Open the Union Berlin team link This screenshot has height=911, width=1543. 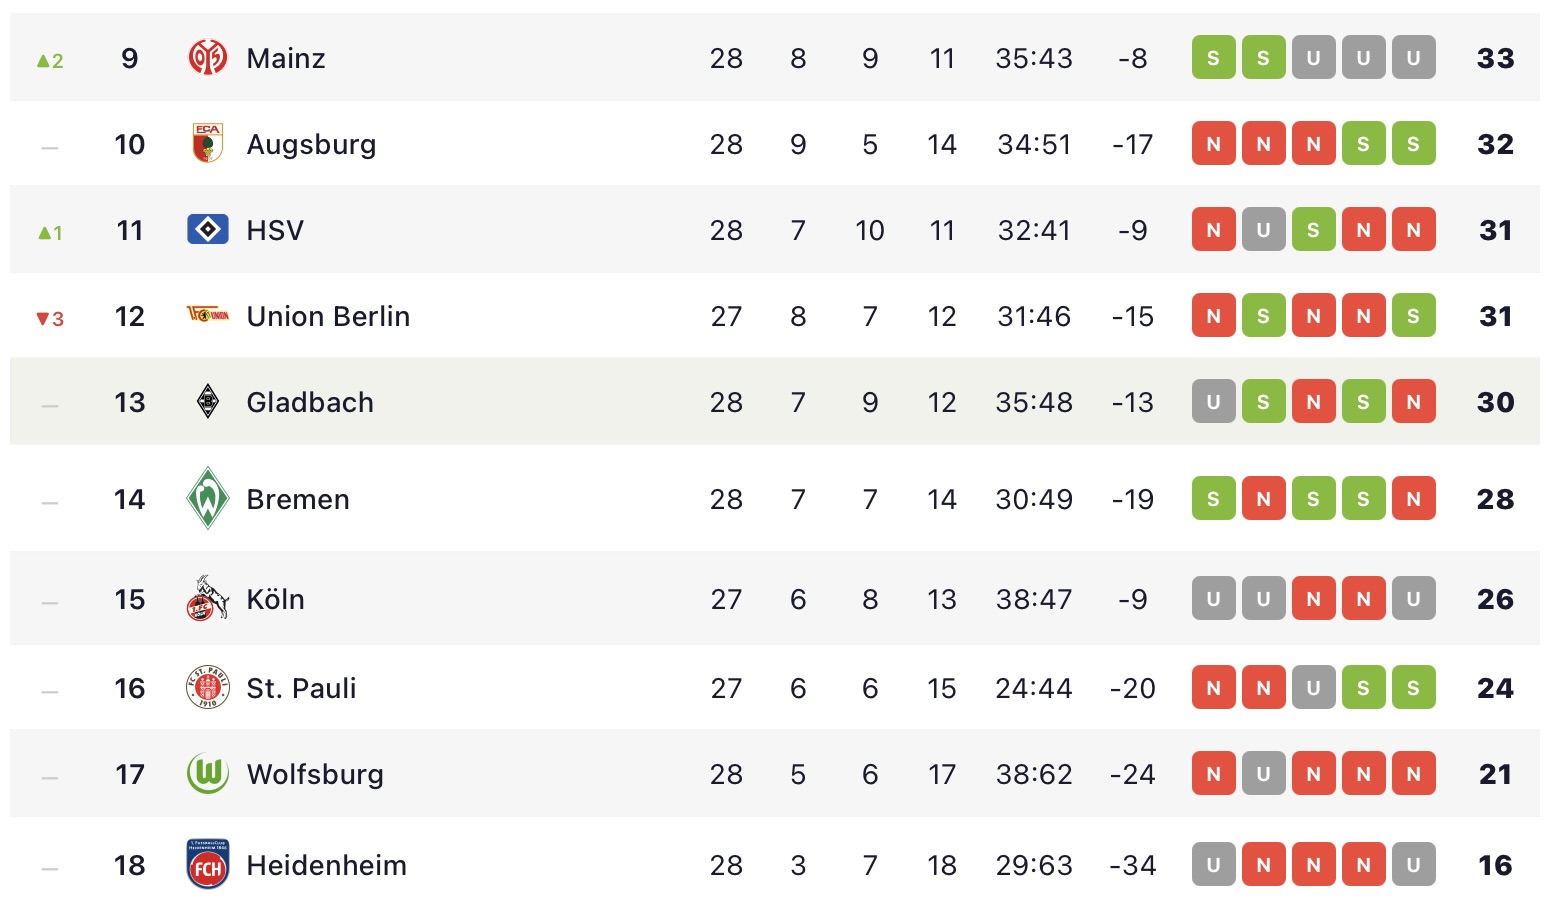(x=328, y=316)
